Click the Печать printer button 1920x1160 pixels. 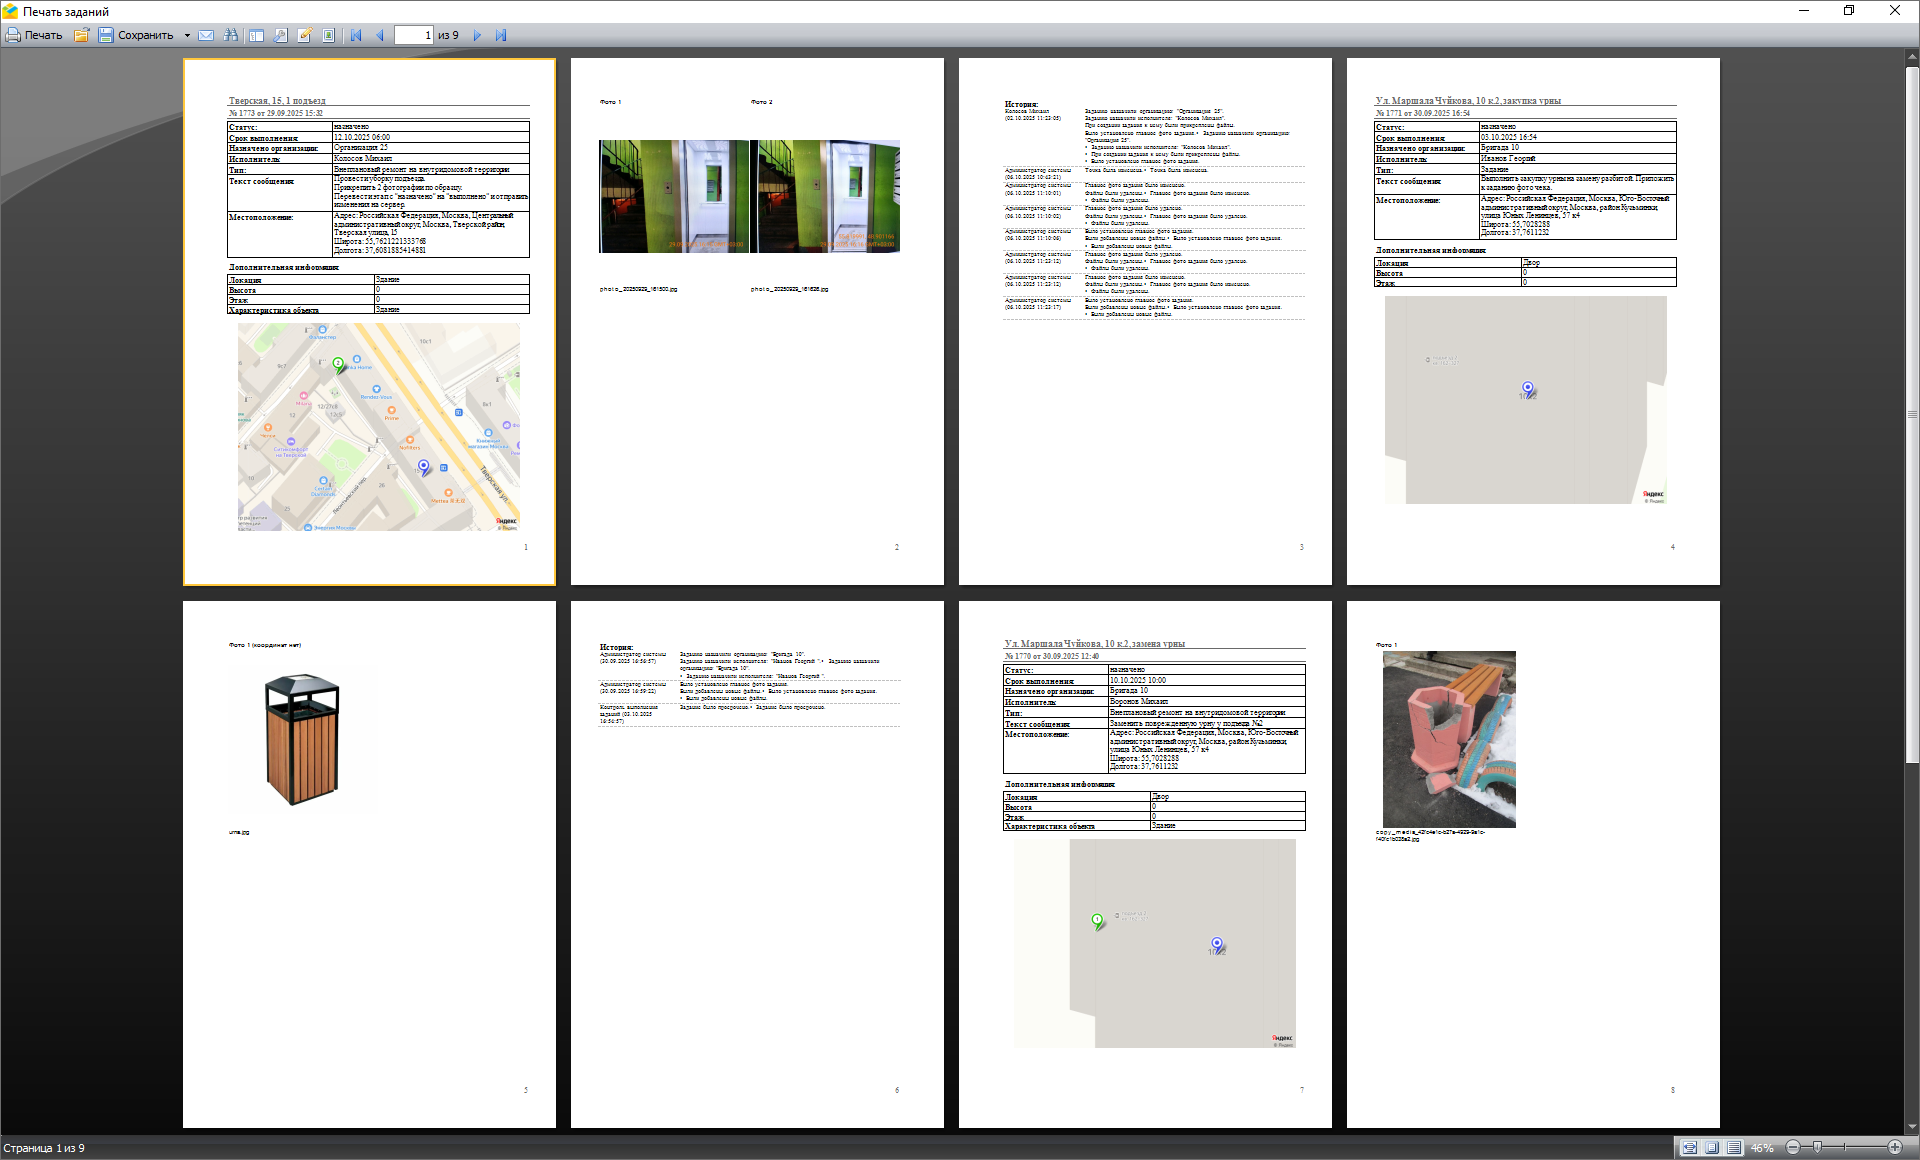coord(33,35)
